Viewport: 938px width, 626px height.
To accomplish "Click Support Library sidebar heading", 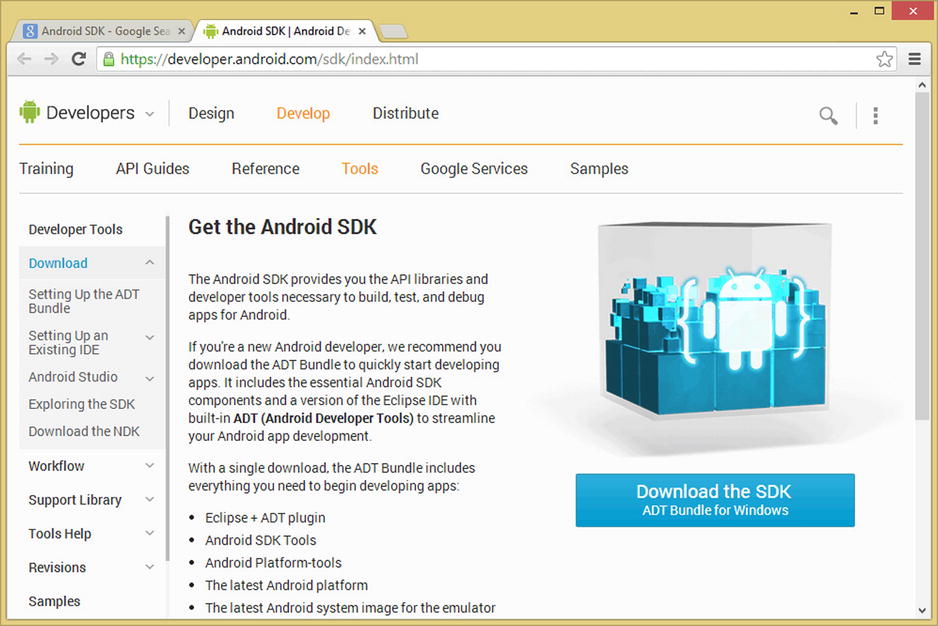I will coord(75,500).
